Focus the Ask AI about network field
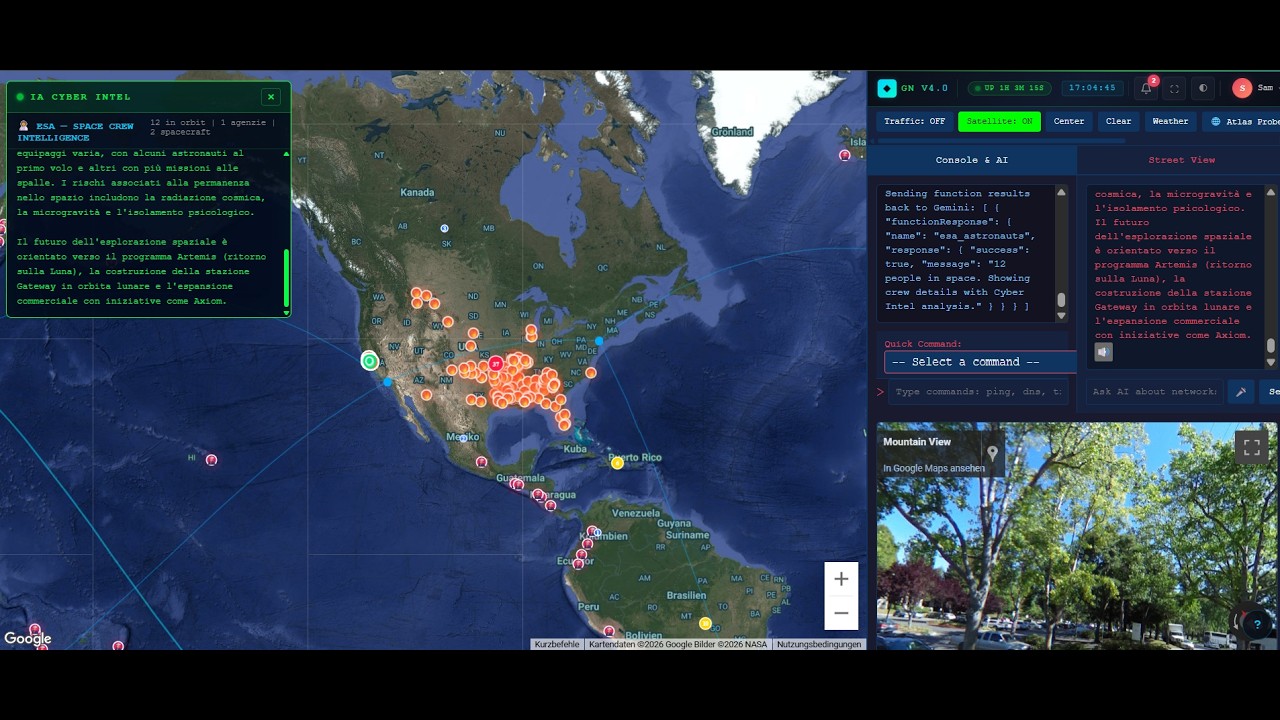Screen dimensions: 1280x720 1154,391
